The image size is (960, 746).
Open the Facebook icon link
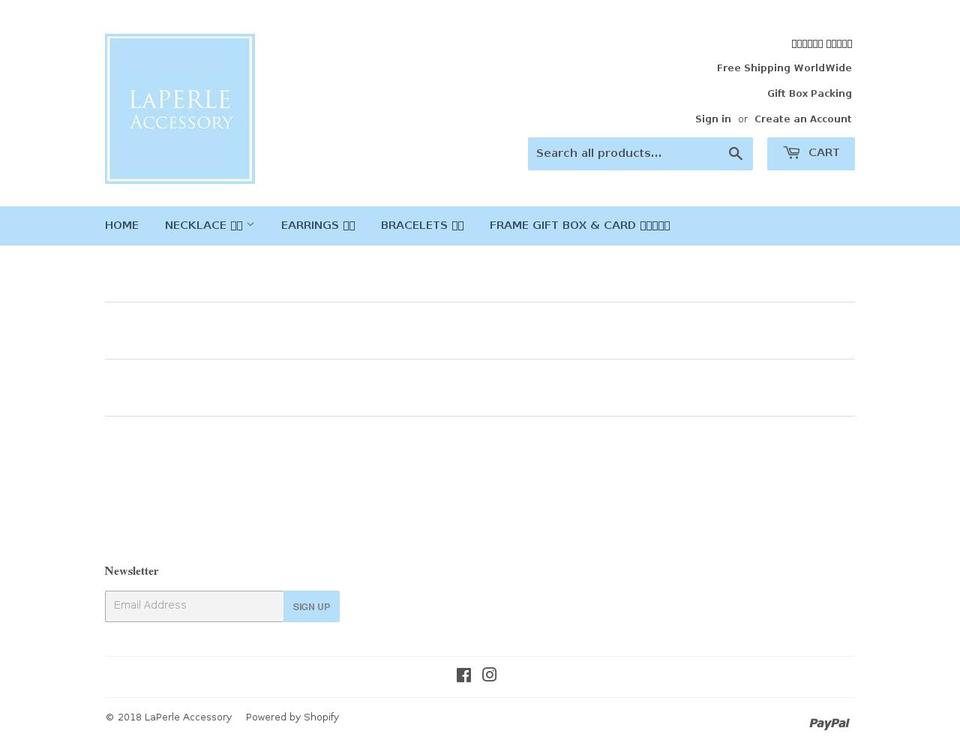click(x=463, y=675)
